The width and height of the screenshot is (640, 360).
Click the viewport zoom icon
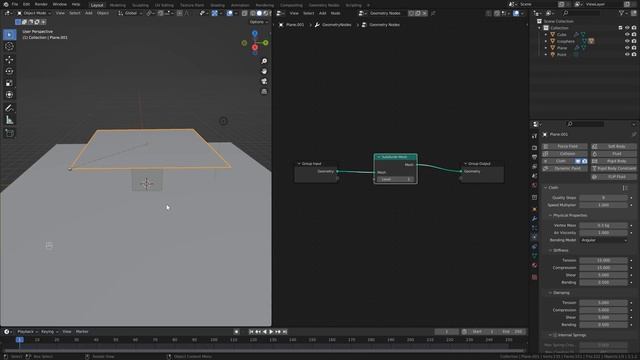pos(264,61)
